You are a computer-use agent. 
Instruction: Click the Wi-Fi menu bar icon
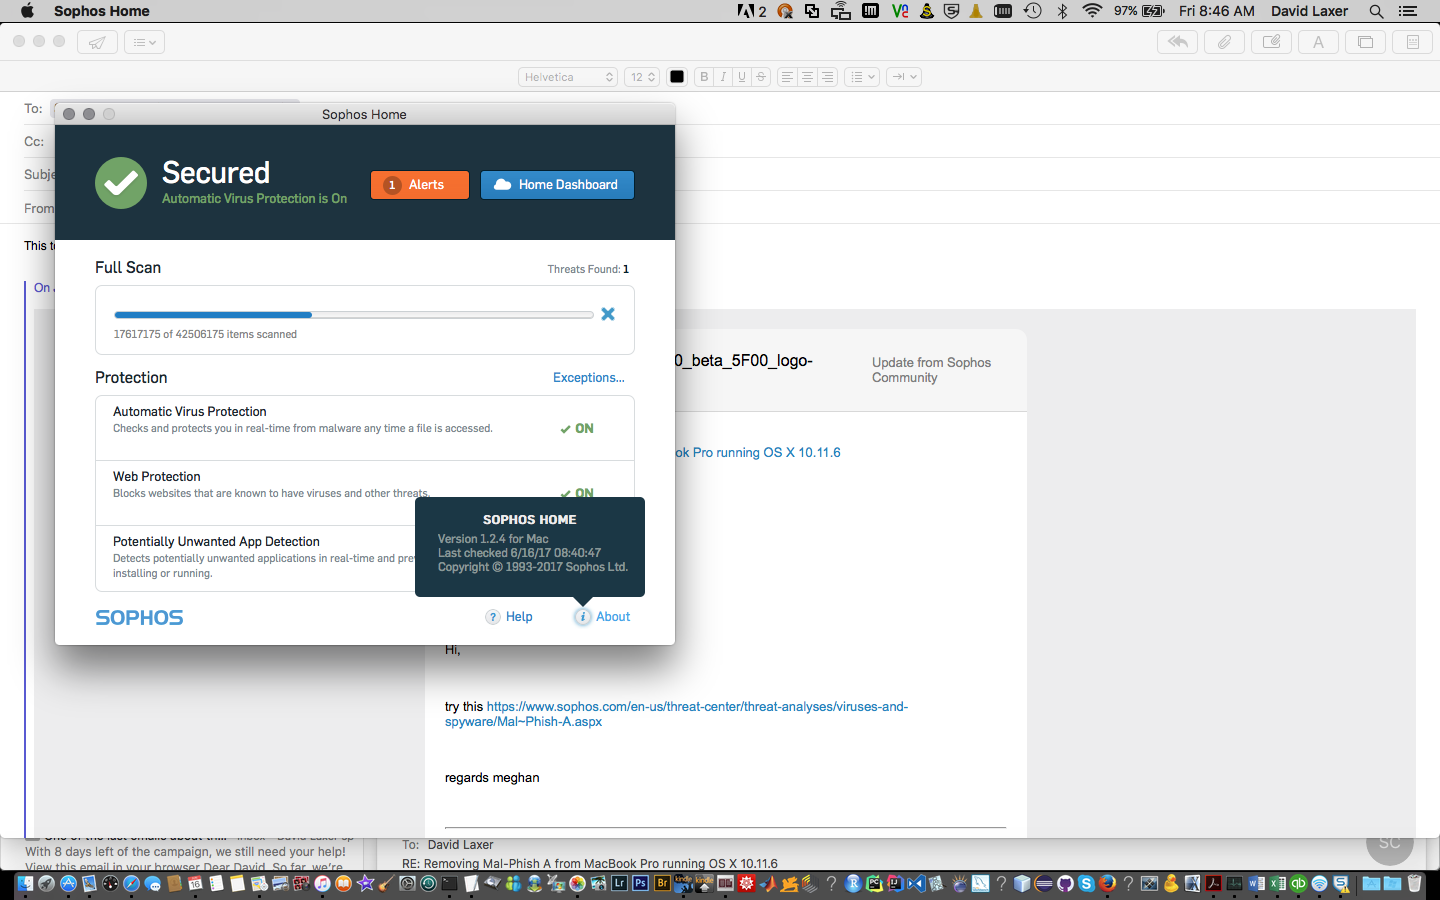point(1092,11)
